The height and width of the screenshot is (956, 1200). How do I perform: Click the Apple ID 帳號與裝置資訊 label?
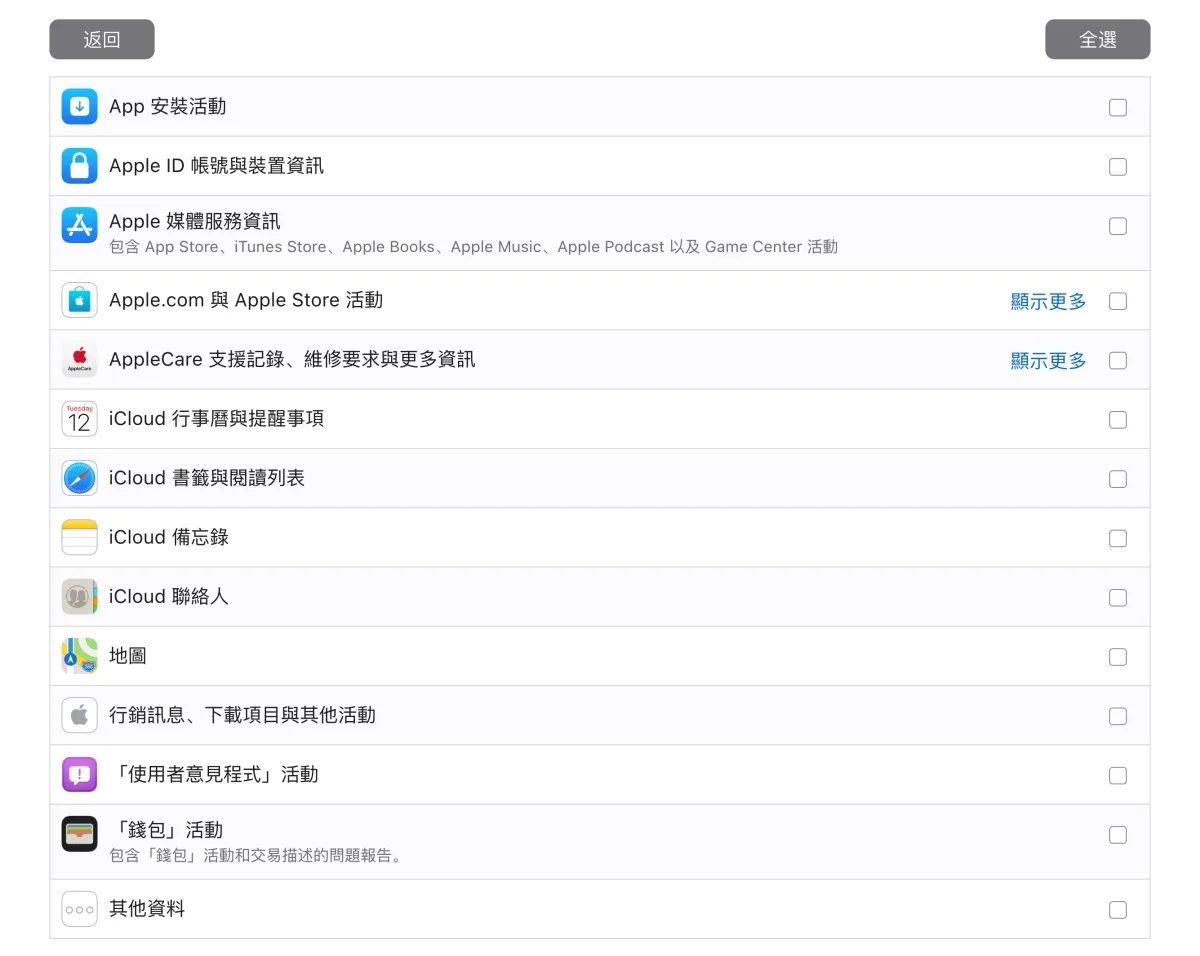click(216, 166)
